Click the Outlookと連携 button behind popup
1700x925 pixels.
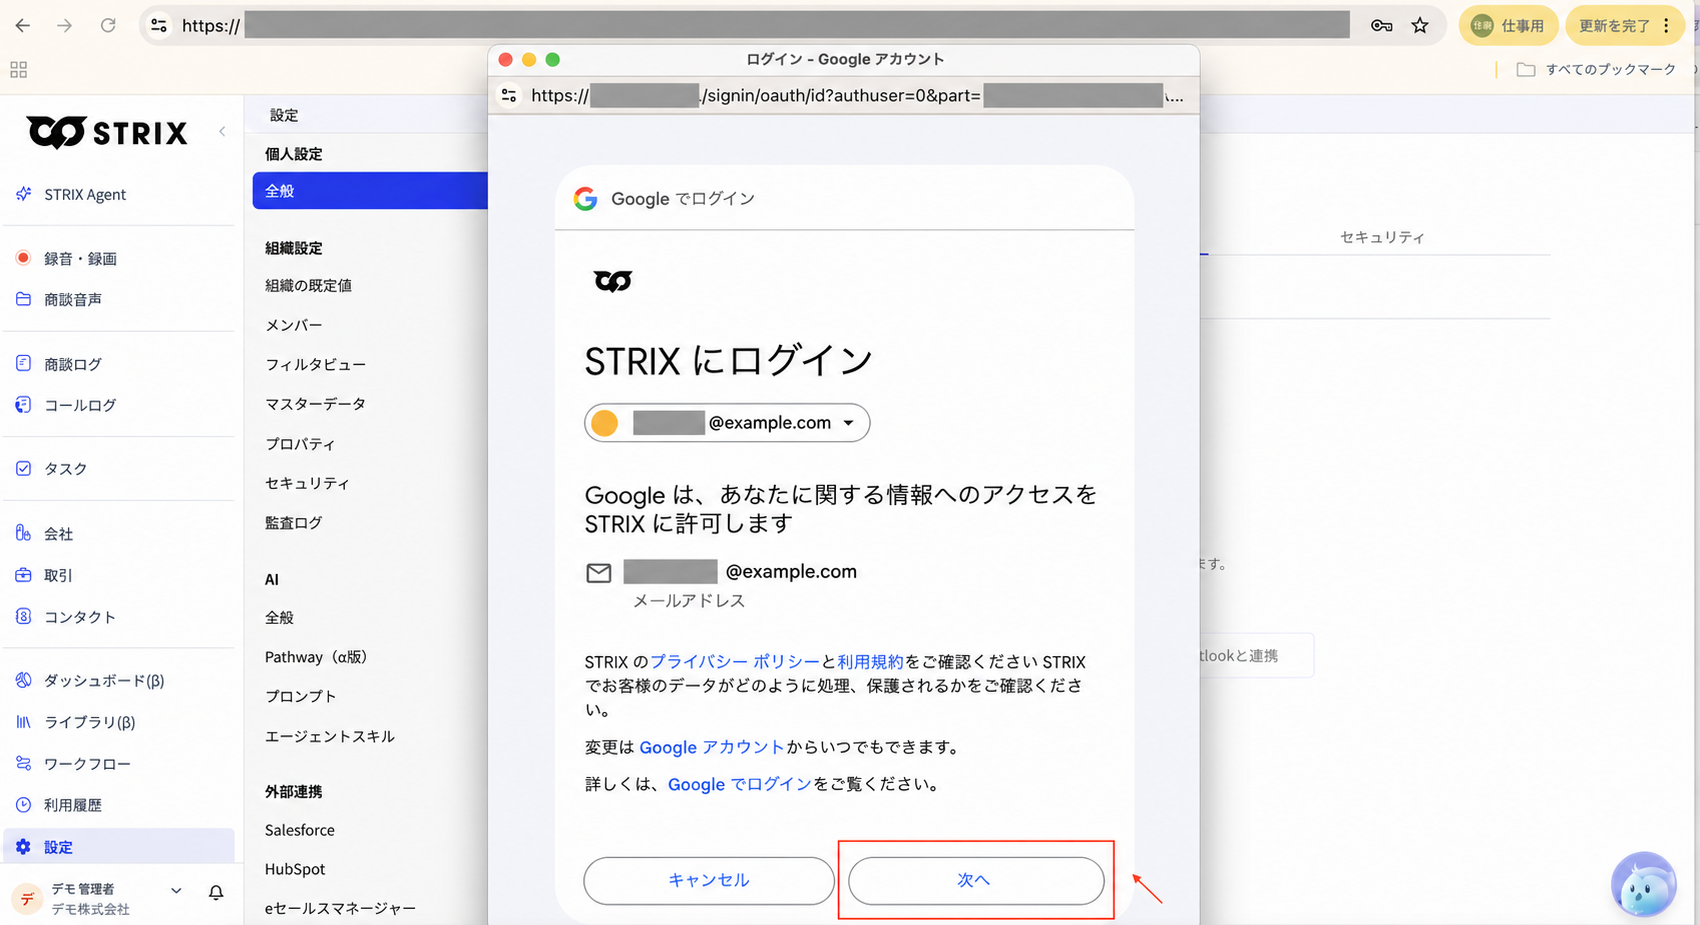[1256, 656]
